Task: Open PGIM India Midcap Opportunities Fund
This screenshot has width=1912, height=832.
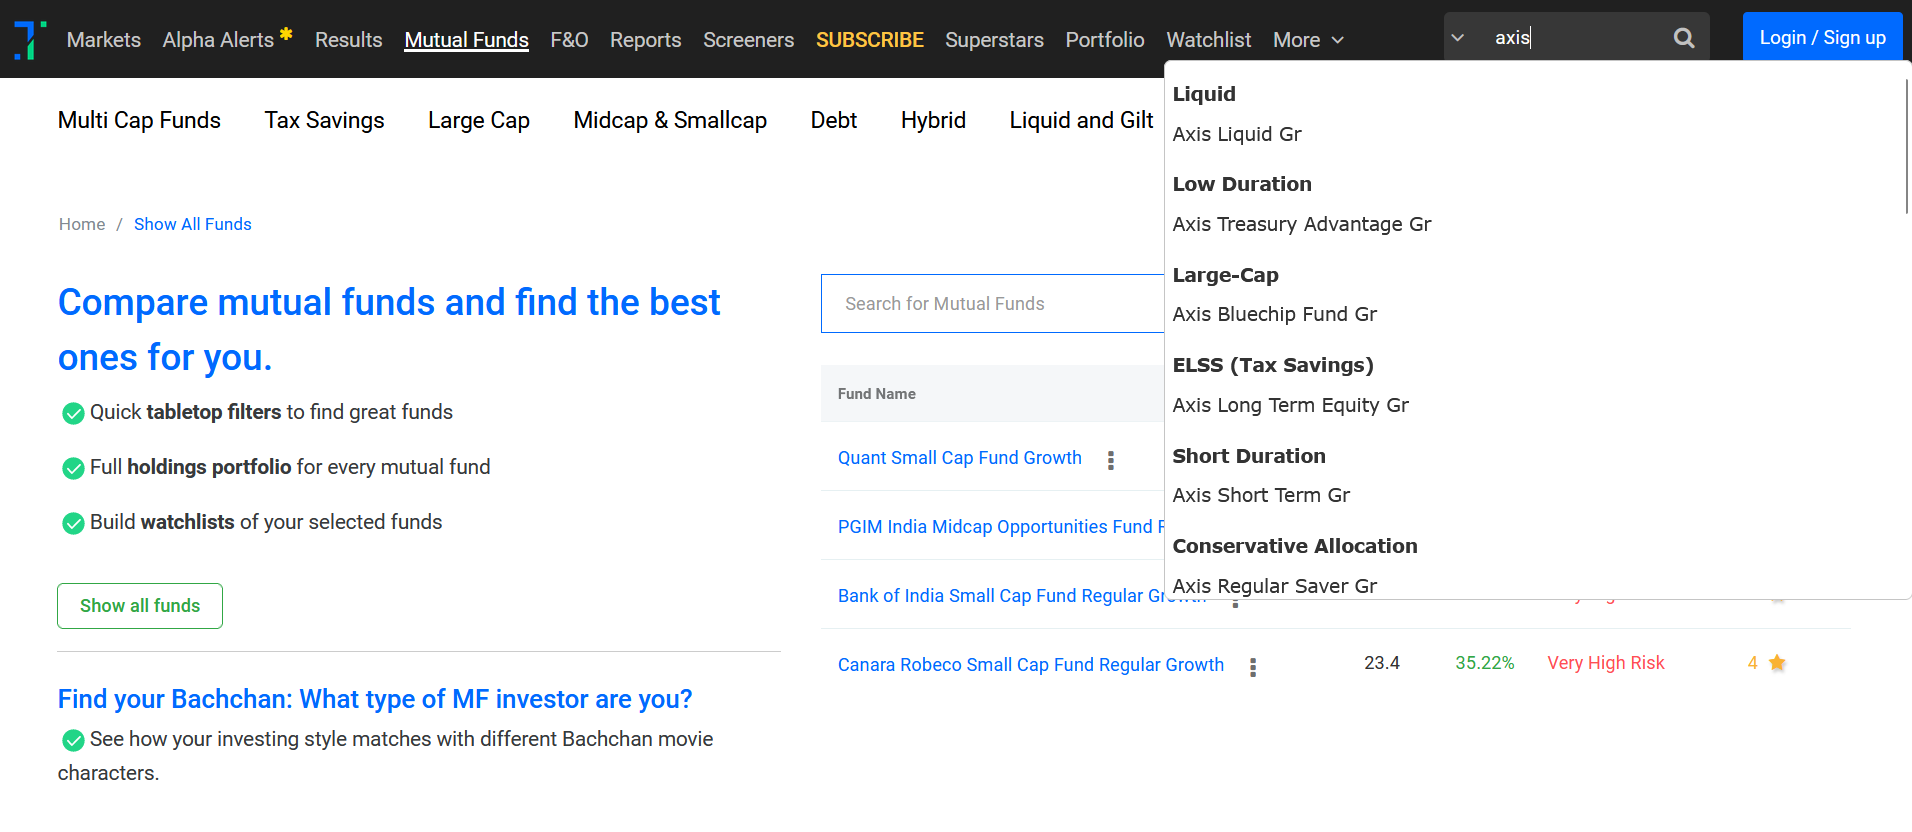Action: [1001, 527]
